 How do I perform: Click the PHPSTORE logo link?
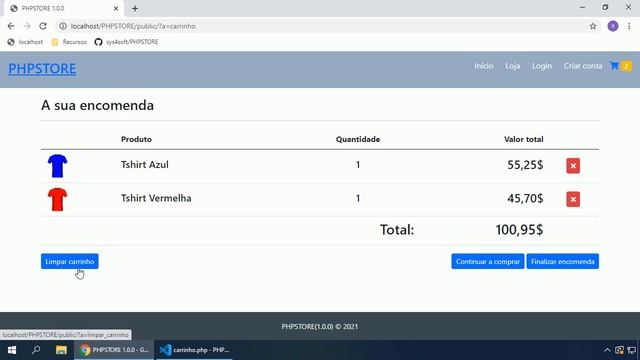click(42, 69)
